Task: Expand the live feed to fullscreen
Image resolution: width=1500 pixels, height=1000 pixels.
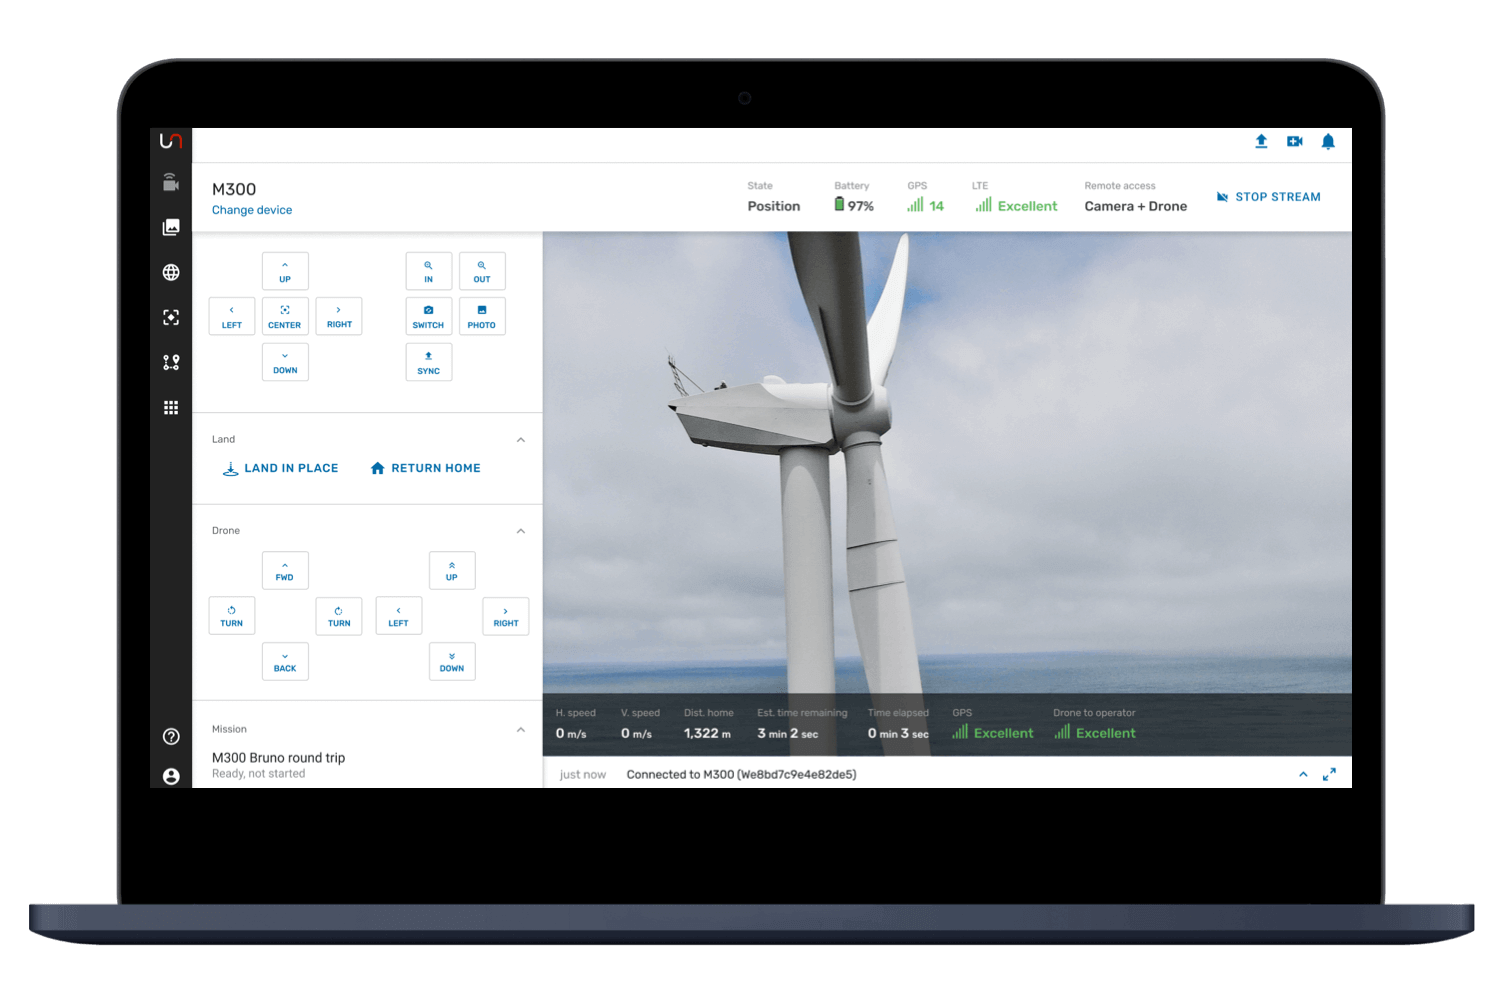Action: [1330, 774]
